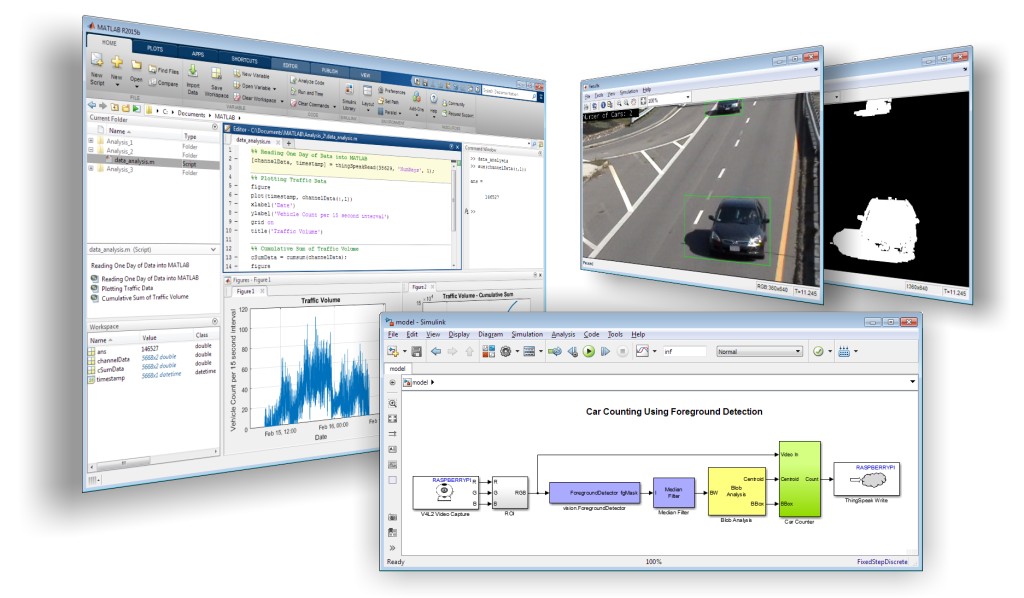This screenshot has height=598, width=1024.
Task: Add a new editor tab with plus button
Action: click(288, 143)
